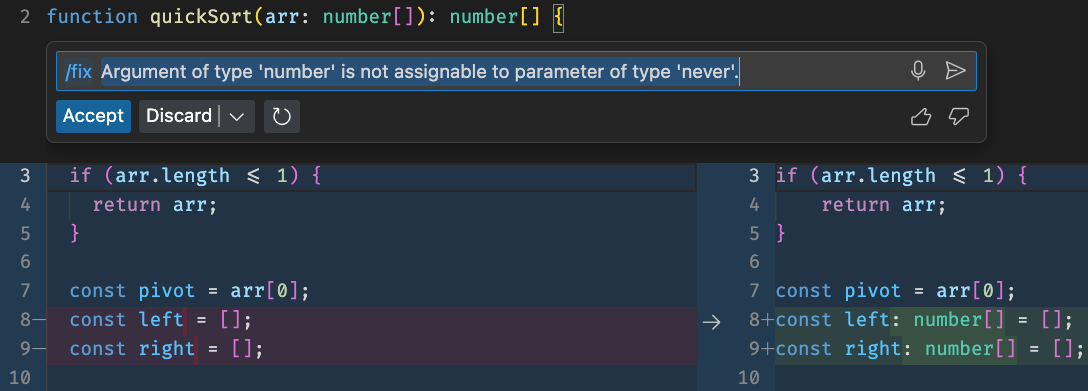Click into the inline chat prompt text
This screenshot has height=391, width=1088.
tap(420, 71)
